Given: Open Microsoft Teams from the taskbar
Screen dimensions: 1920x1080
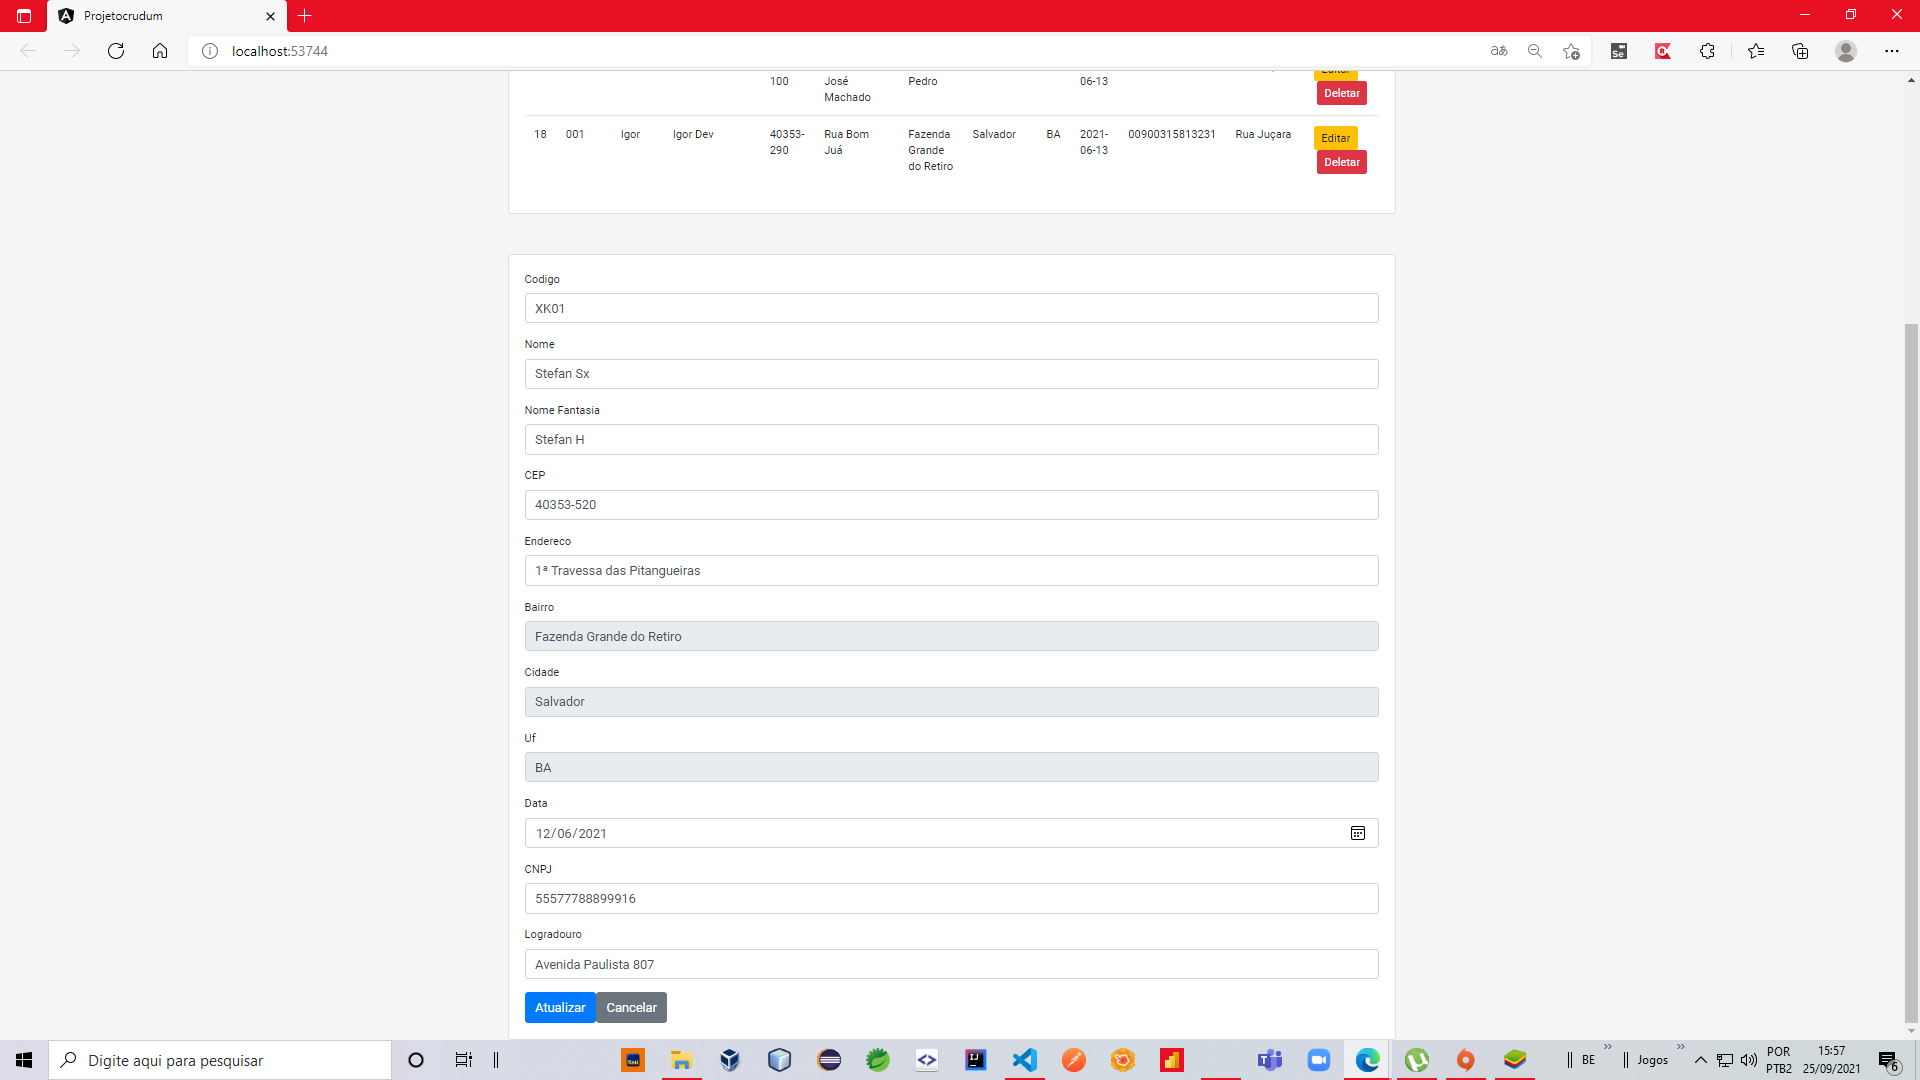Looking at the screenshot, I should click(1271, 1060).
